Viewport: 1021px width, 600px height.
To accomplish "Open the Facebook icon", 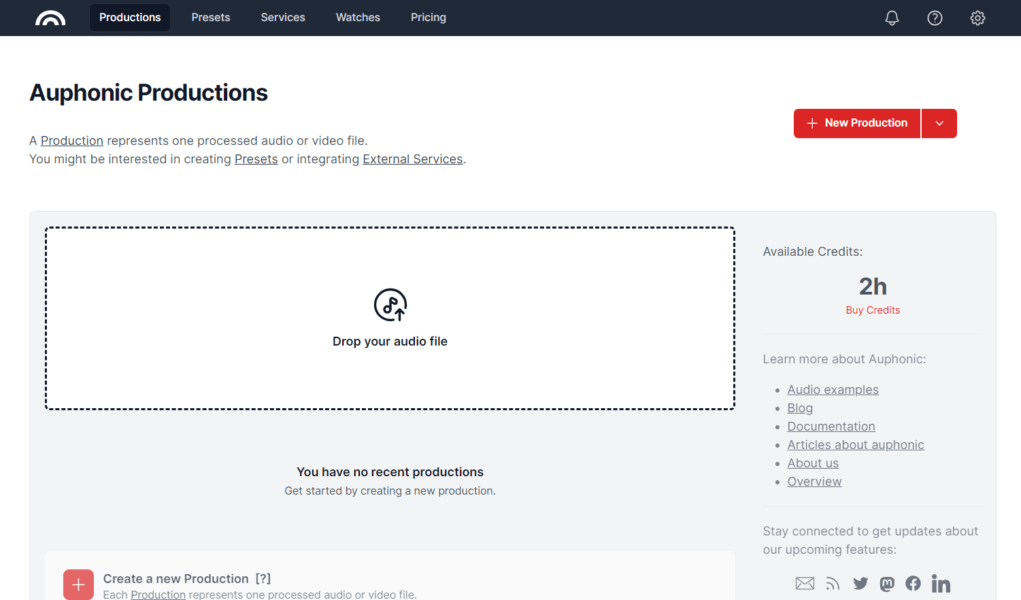I will [913, 583].
